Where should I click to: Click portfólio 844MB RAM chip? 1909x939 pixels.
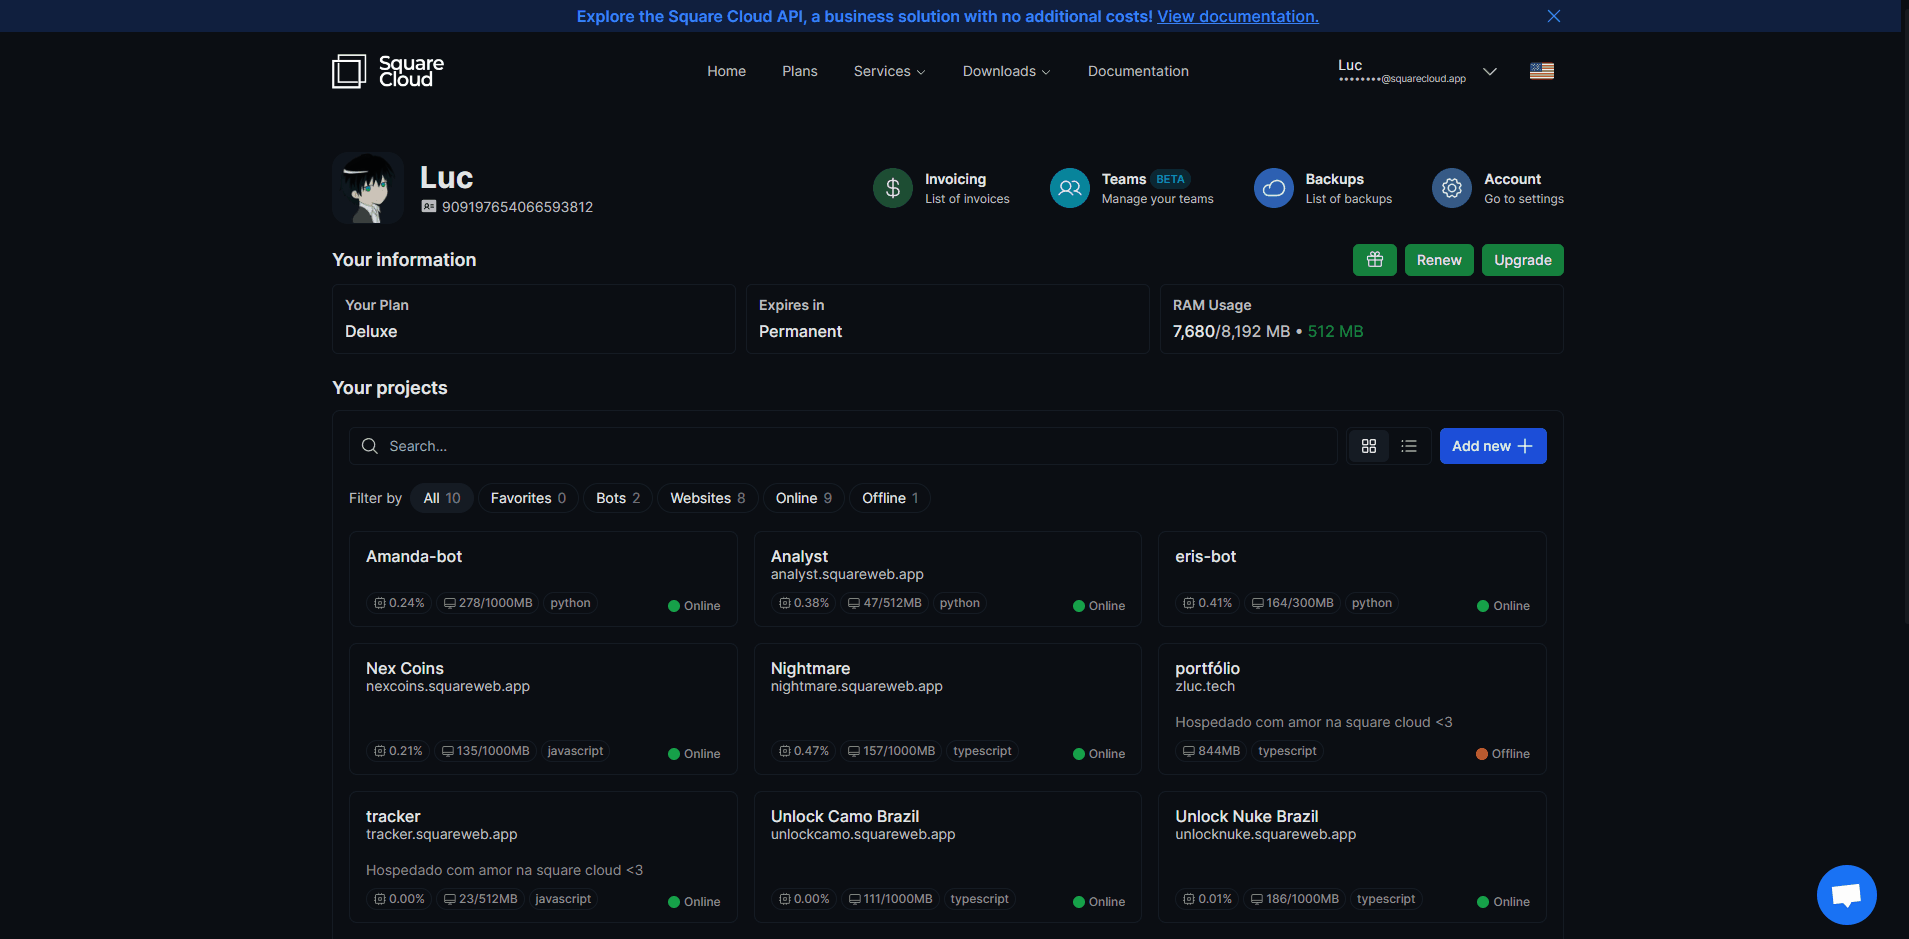pyautogui.click(x=1211, y=751)
